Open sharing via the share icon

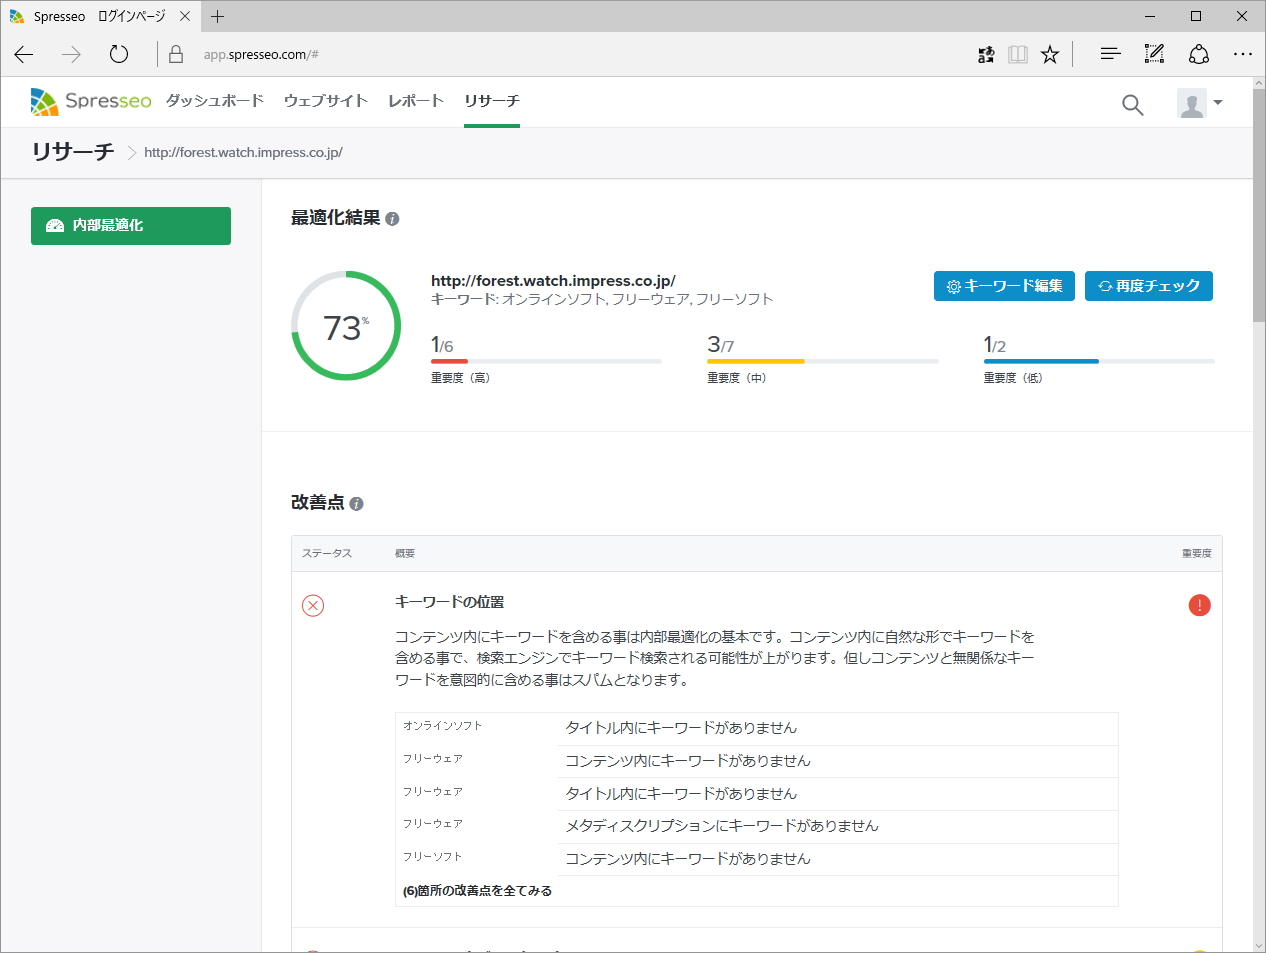(1199, 54)
